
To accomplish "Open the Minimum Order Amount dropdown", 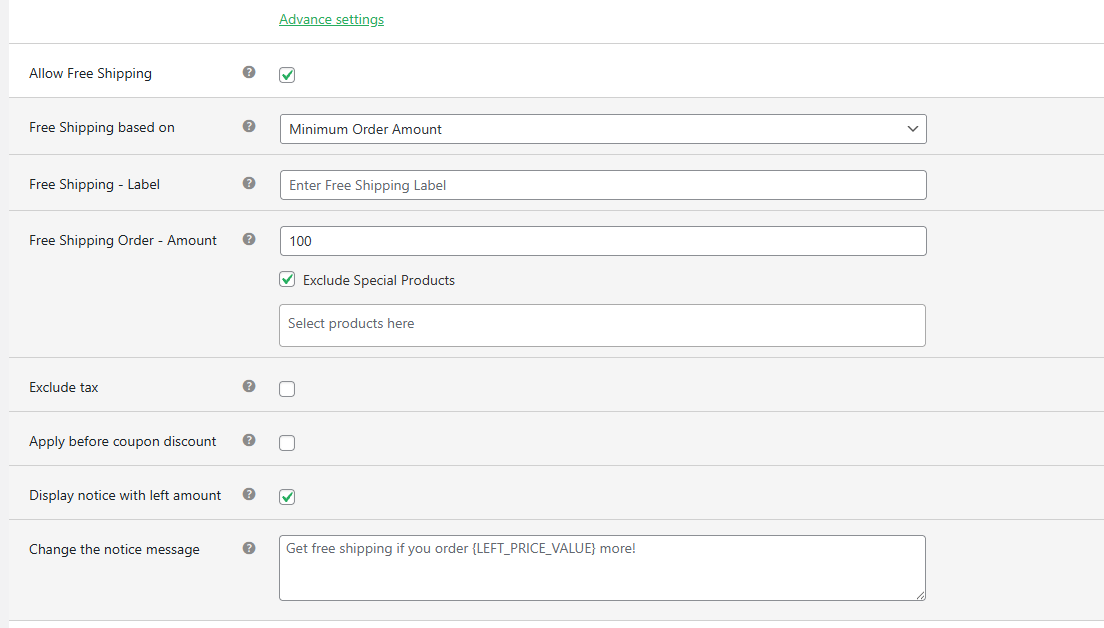I will [x=603, y=129].
